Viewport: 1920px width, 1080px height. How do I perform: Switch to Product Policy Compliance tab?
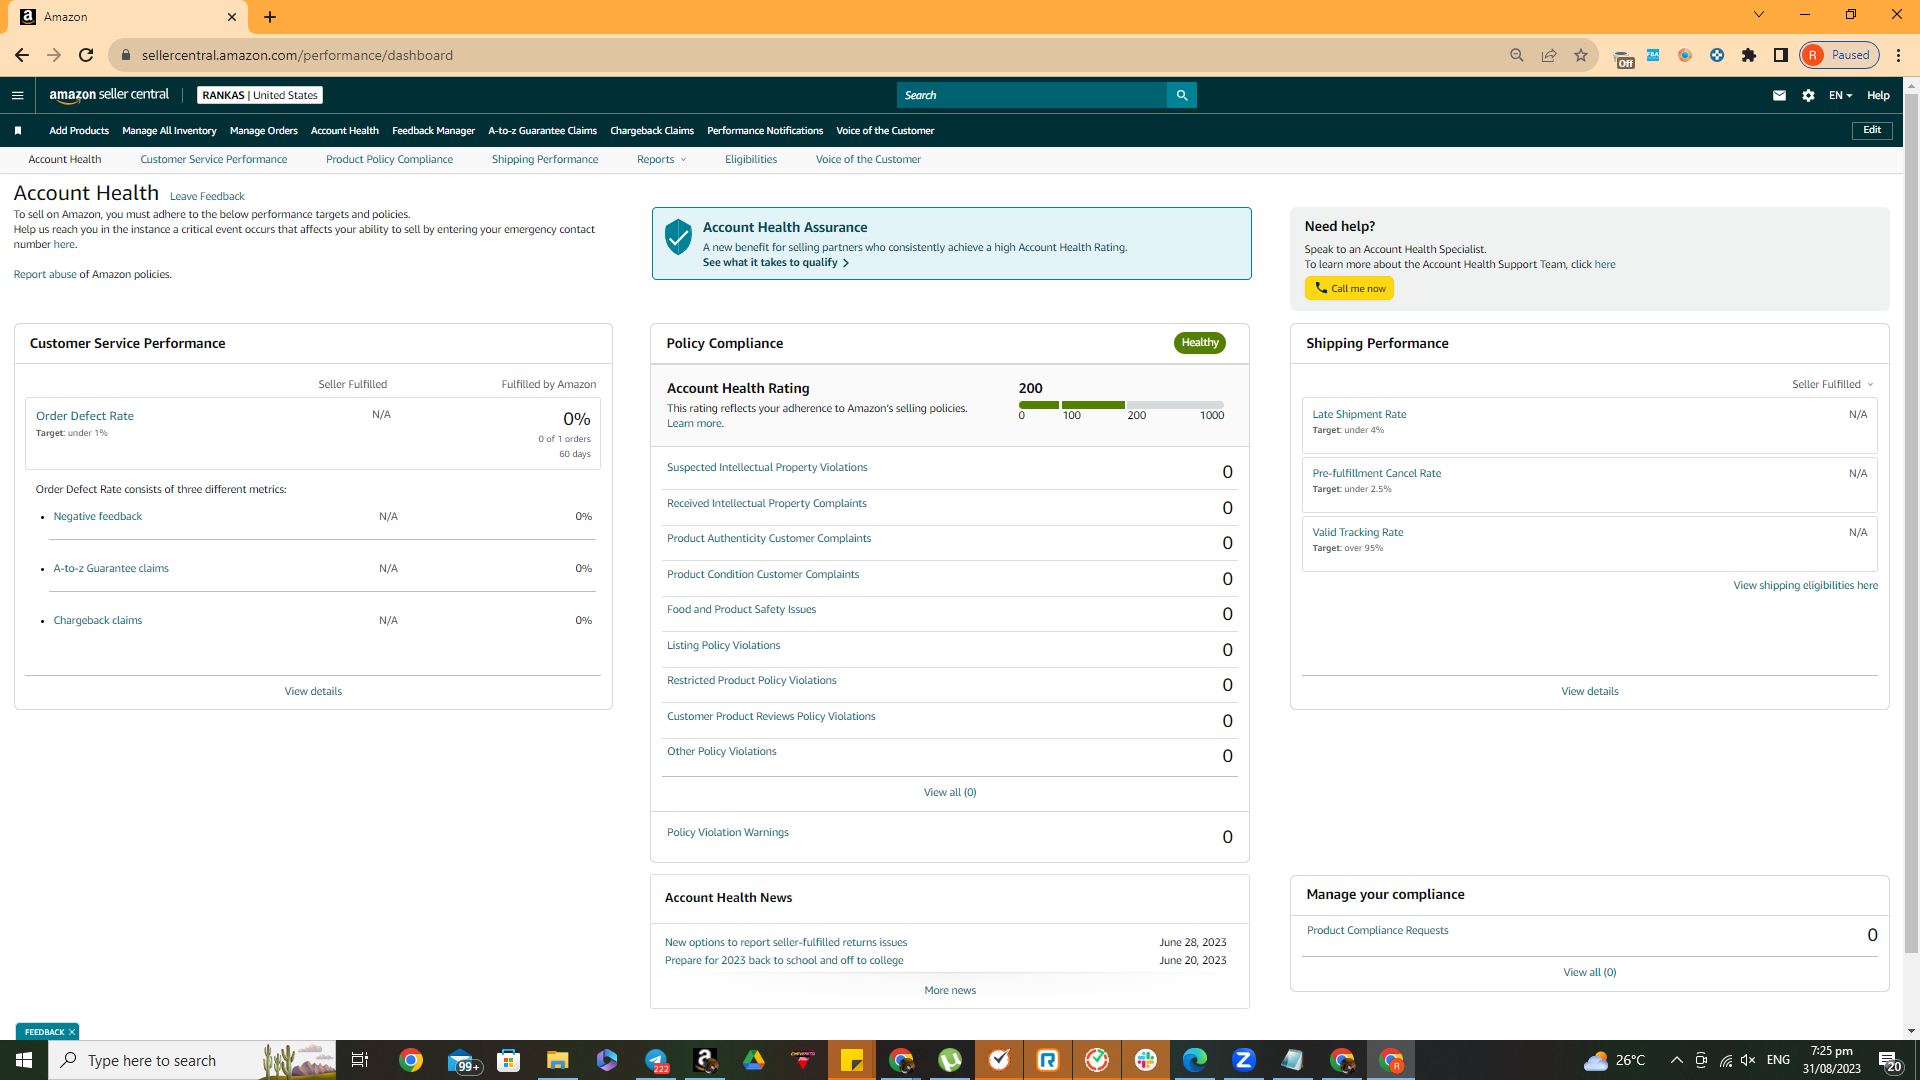click(389, 160)
